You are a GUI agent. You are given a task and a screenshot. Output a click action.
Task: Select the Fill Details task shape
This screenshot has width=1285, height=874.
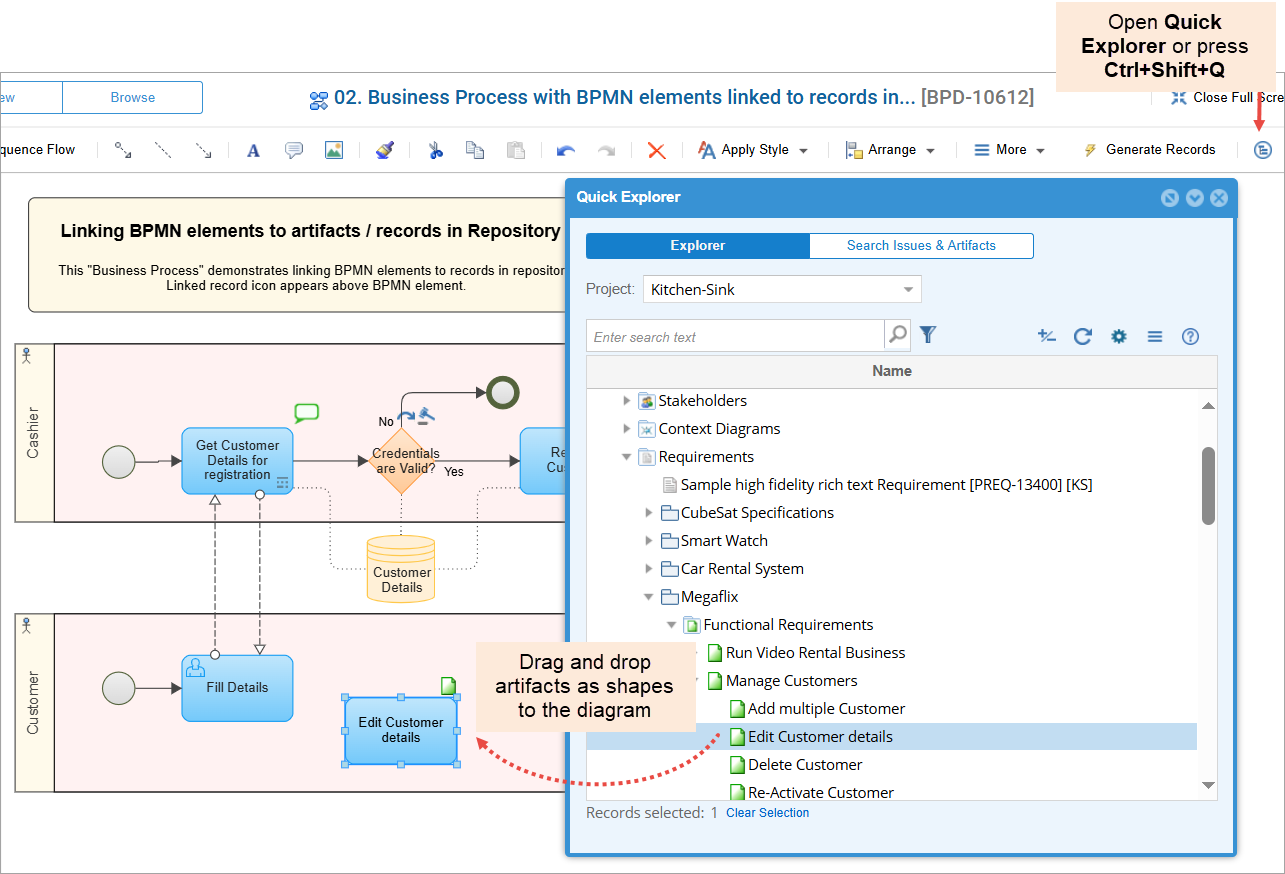pyautogui.click(x=237, y=688)
